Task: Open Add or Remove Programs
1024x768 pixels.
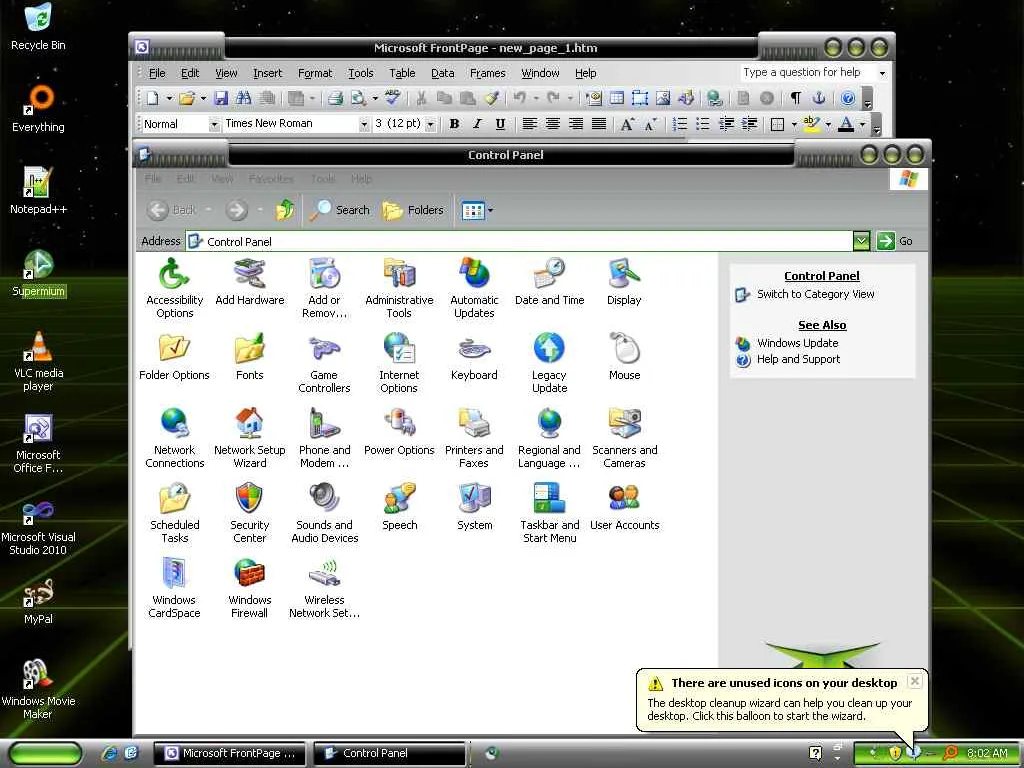Action: (325, 287)
